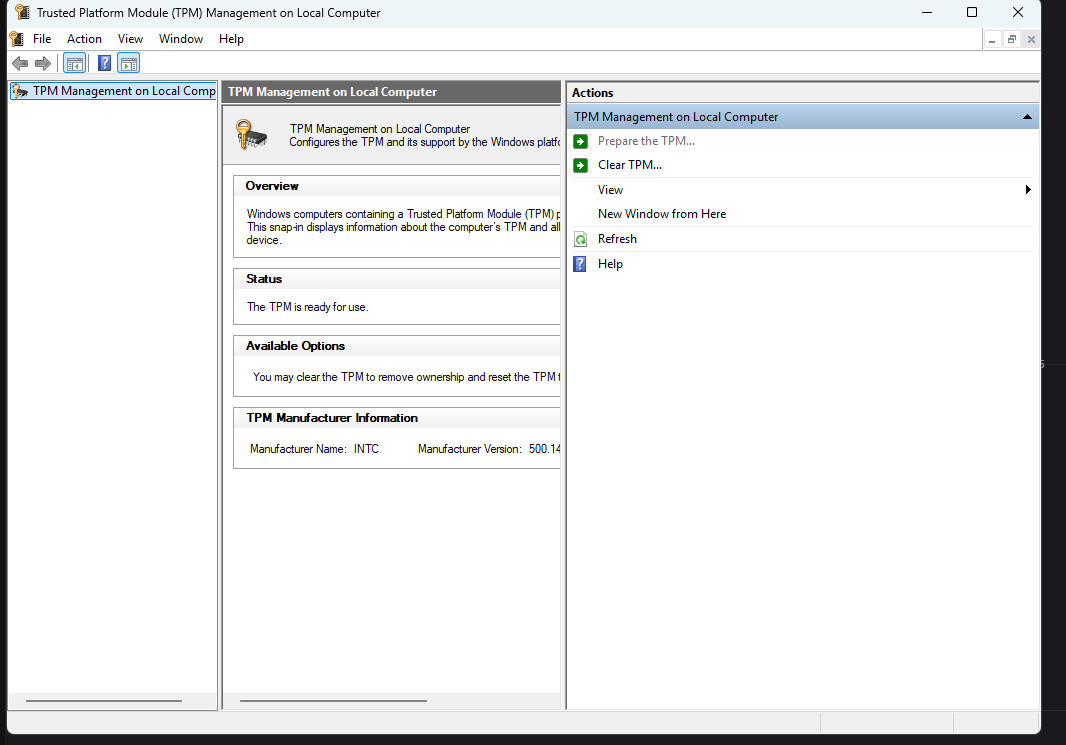
Task: Toggle Show/Hide Console Tree toolbar icon
Action: (74, 63)
